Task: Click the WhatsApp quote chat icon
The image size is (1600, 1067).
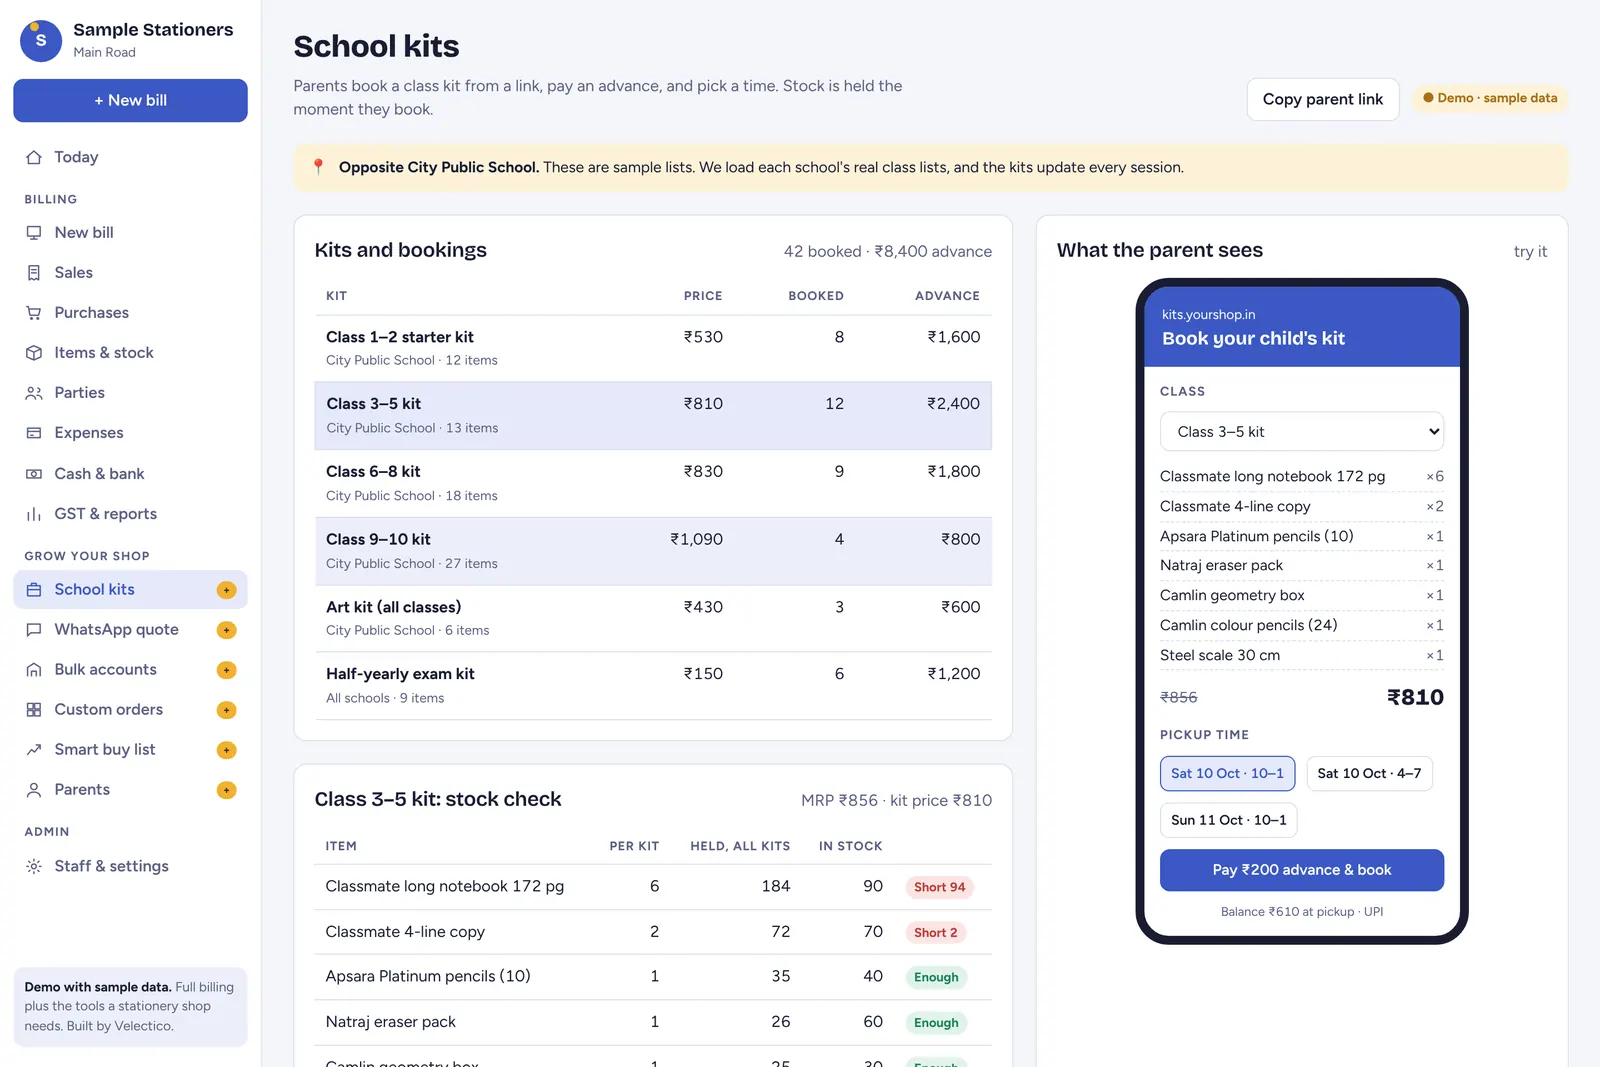Action: [34, 630]
